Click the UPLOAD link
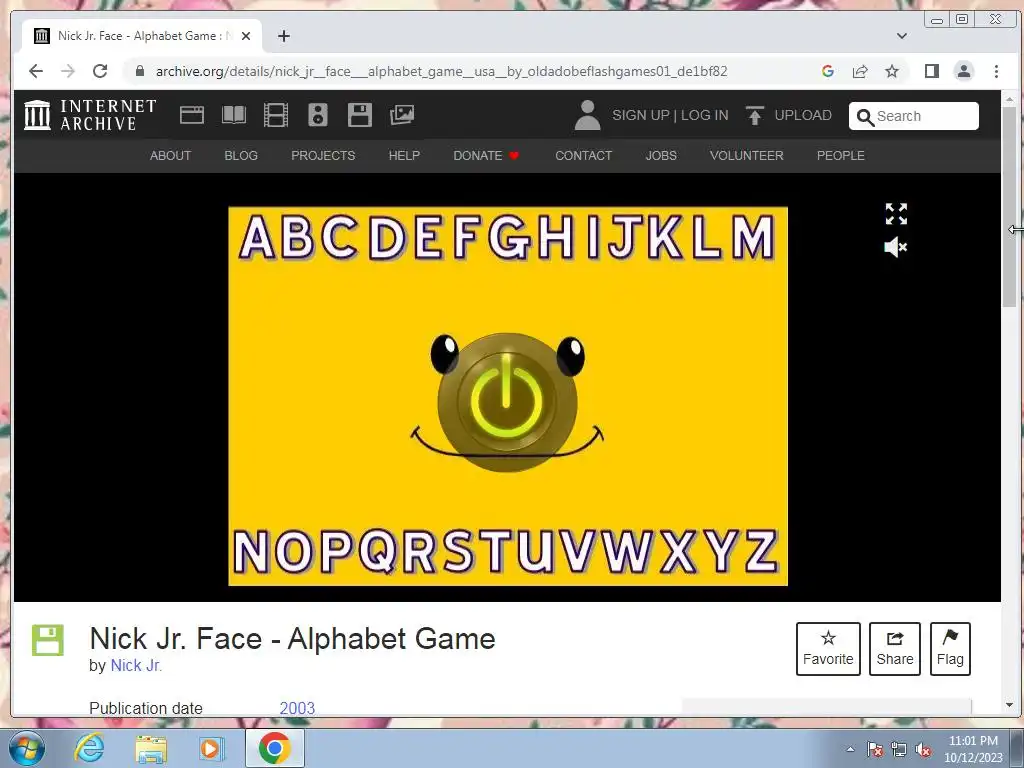 [803, 116]
